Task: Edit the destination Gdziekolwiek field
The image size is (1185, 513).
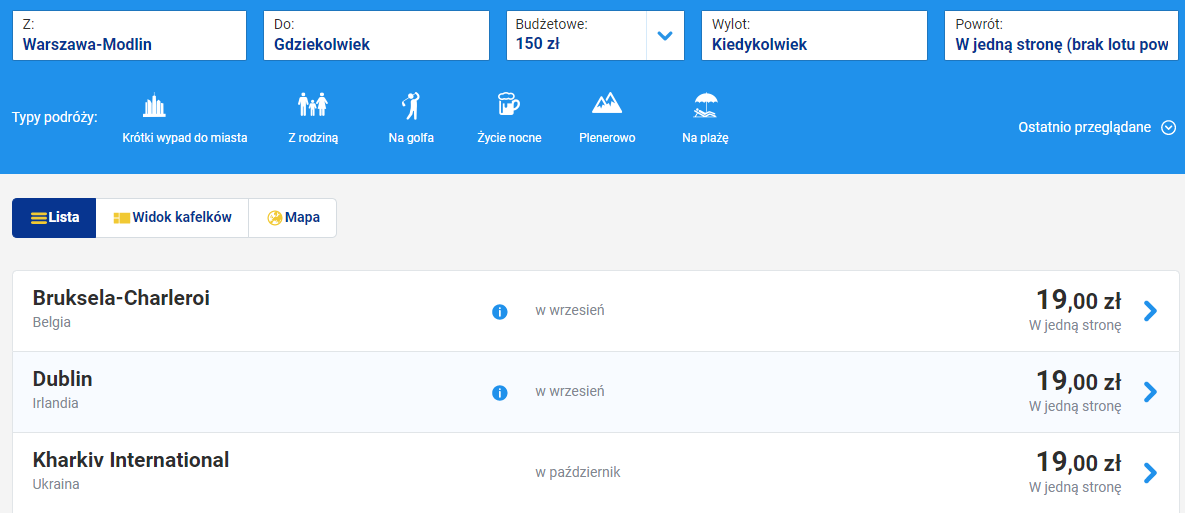Action: [376, 36]
